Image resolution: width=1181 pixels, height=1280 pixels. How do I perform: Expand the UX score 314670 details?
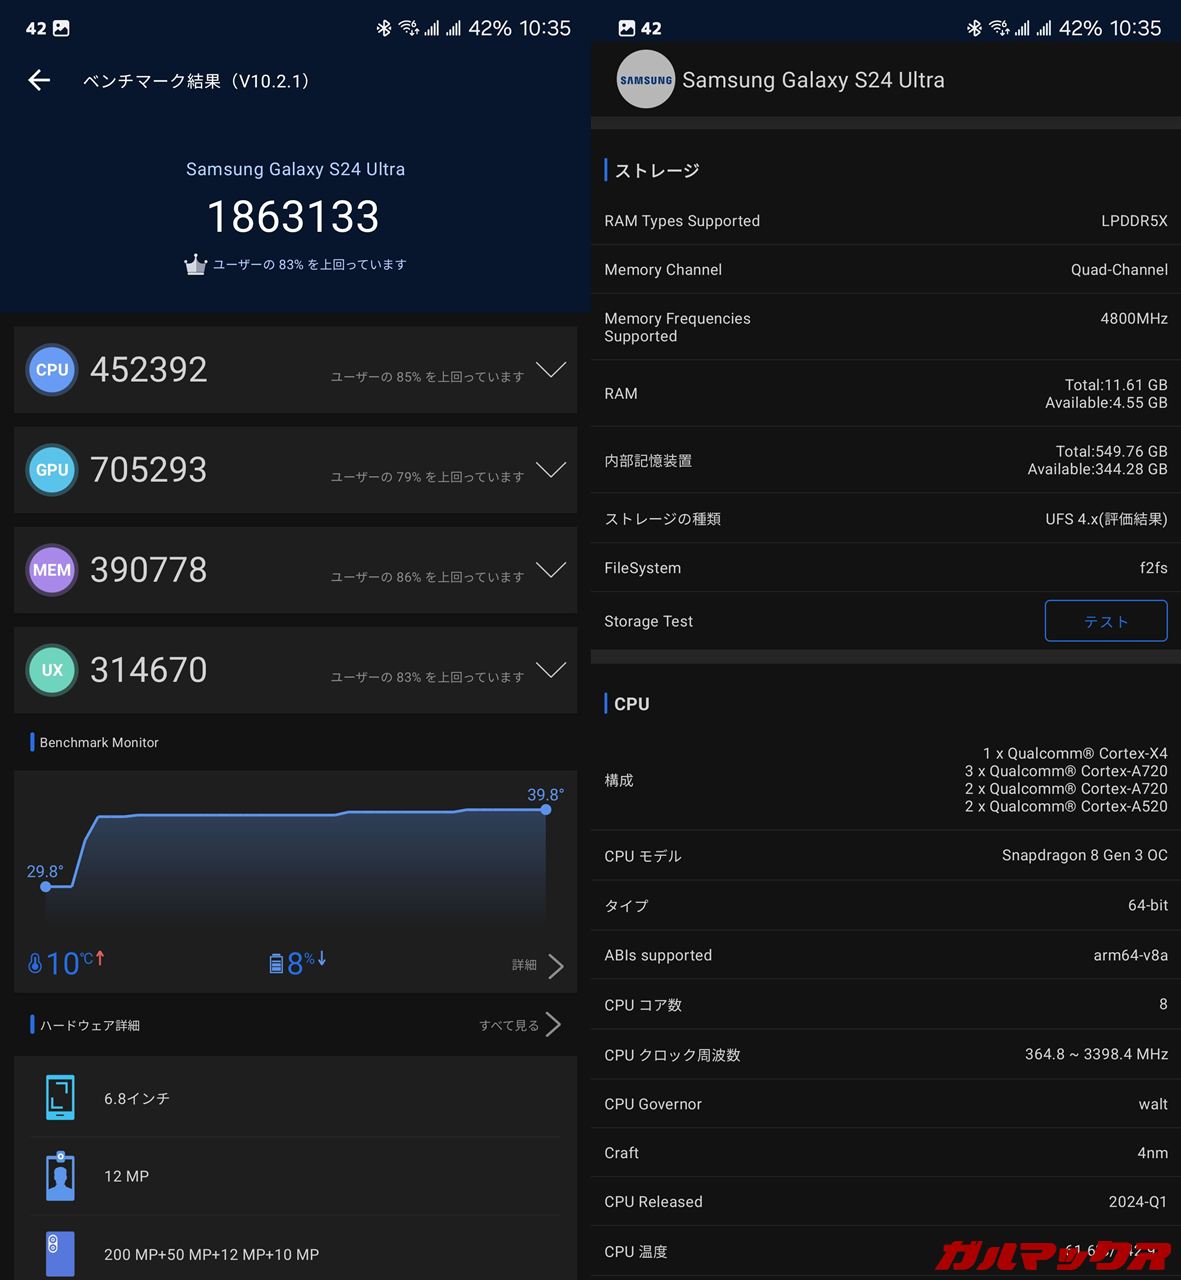[551, 670]
